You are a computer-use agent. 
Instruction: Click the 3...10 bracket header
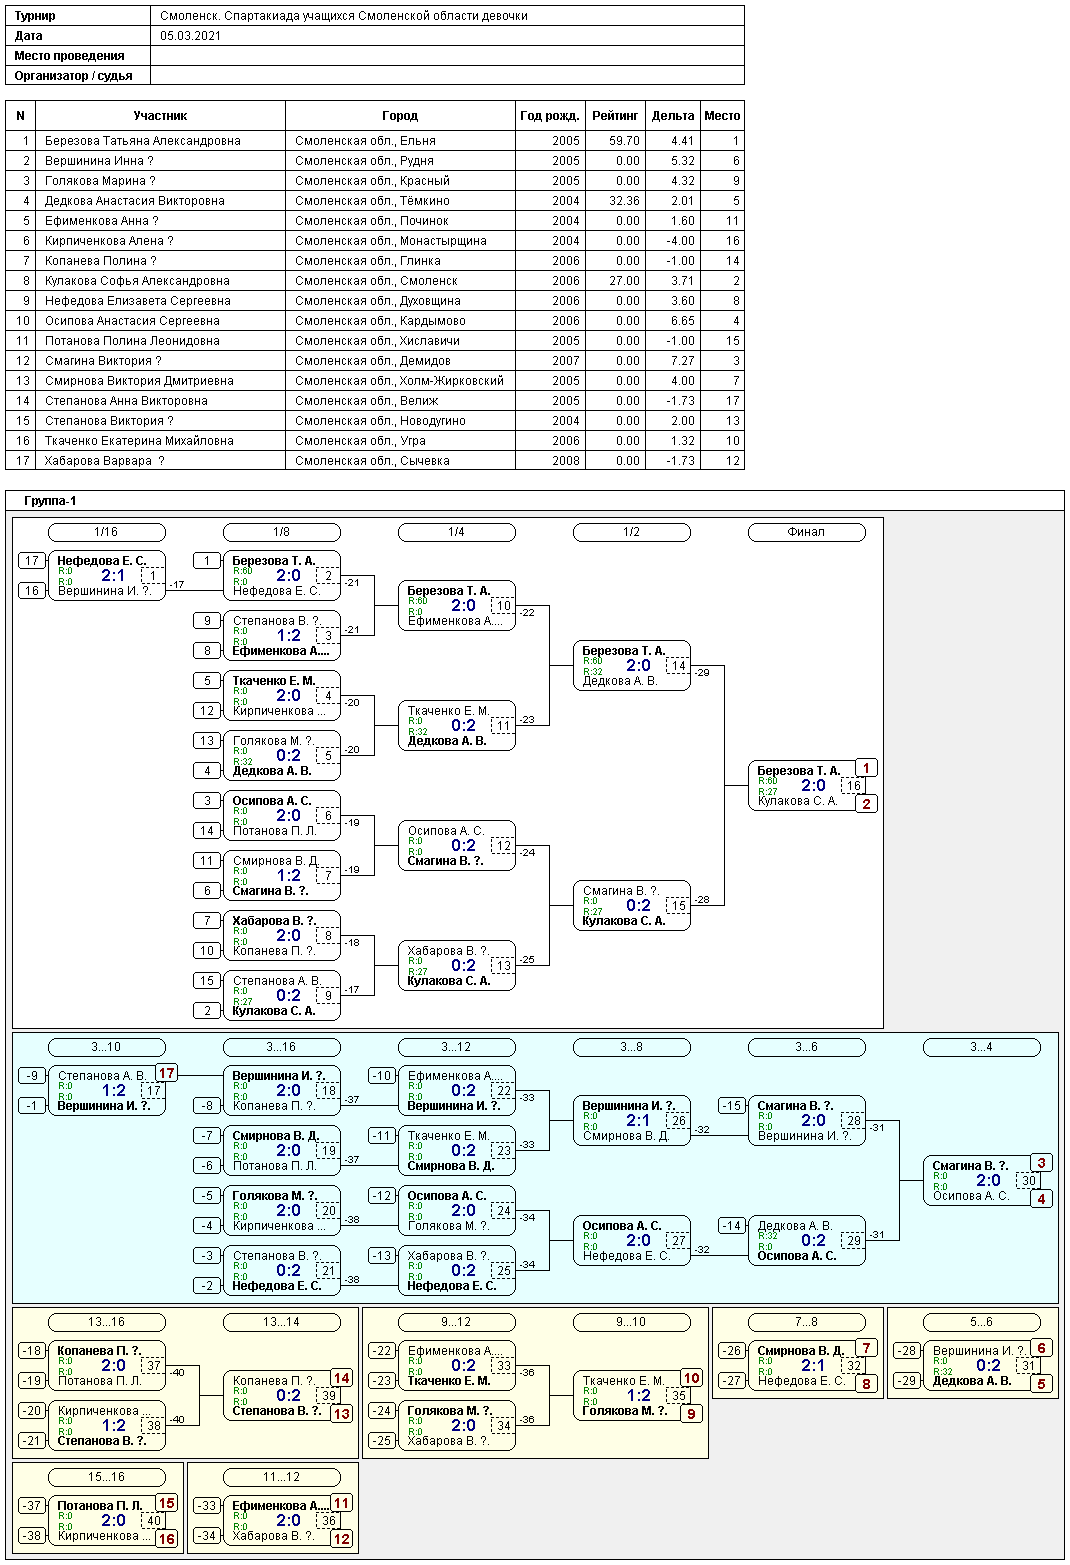coord(106,1047)
